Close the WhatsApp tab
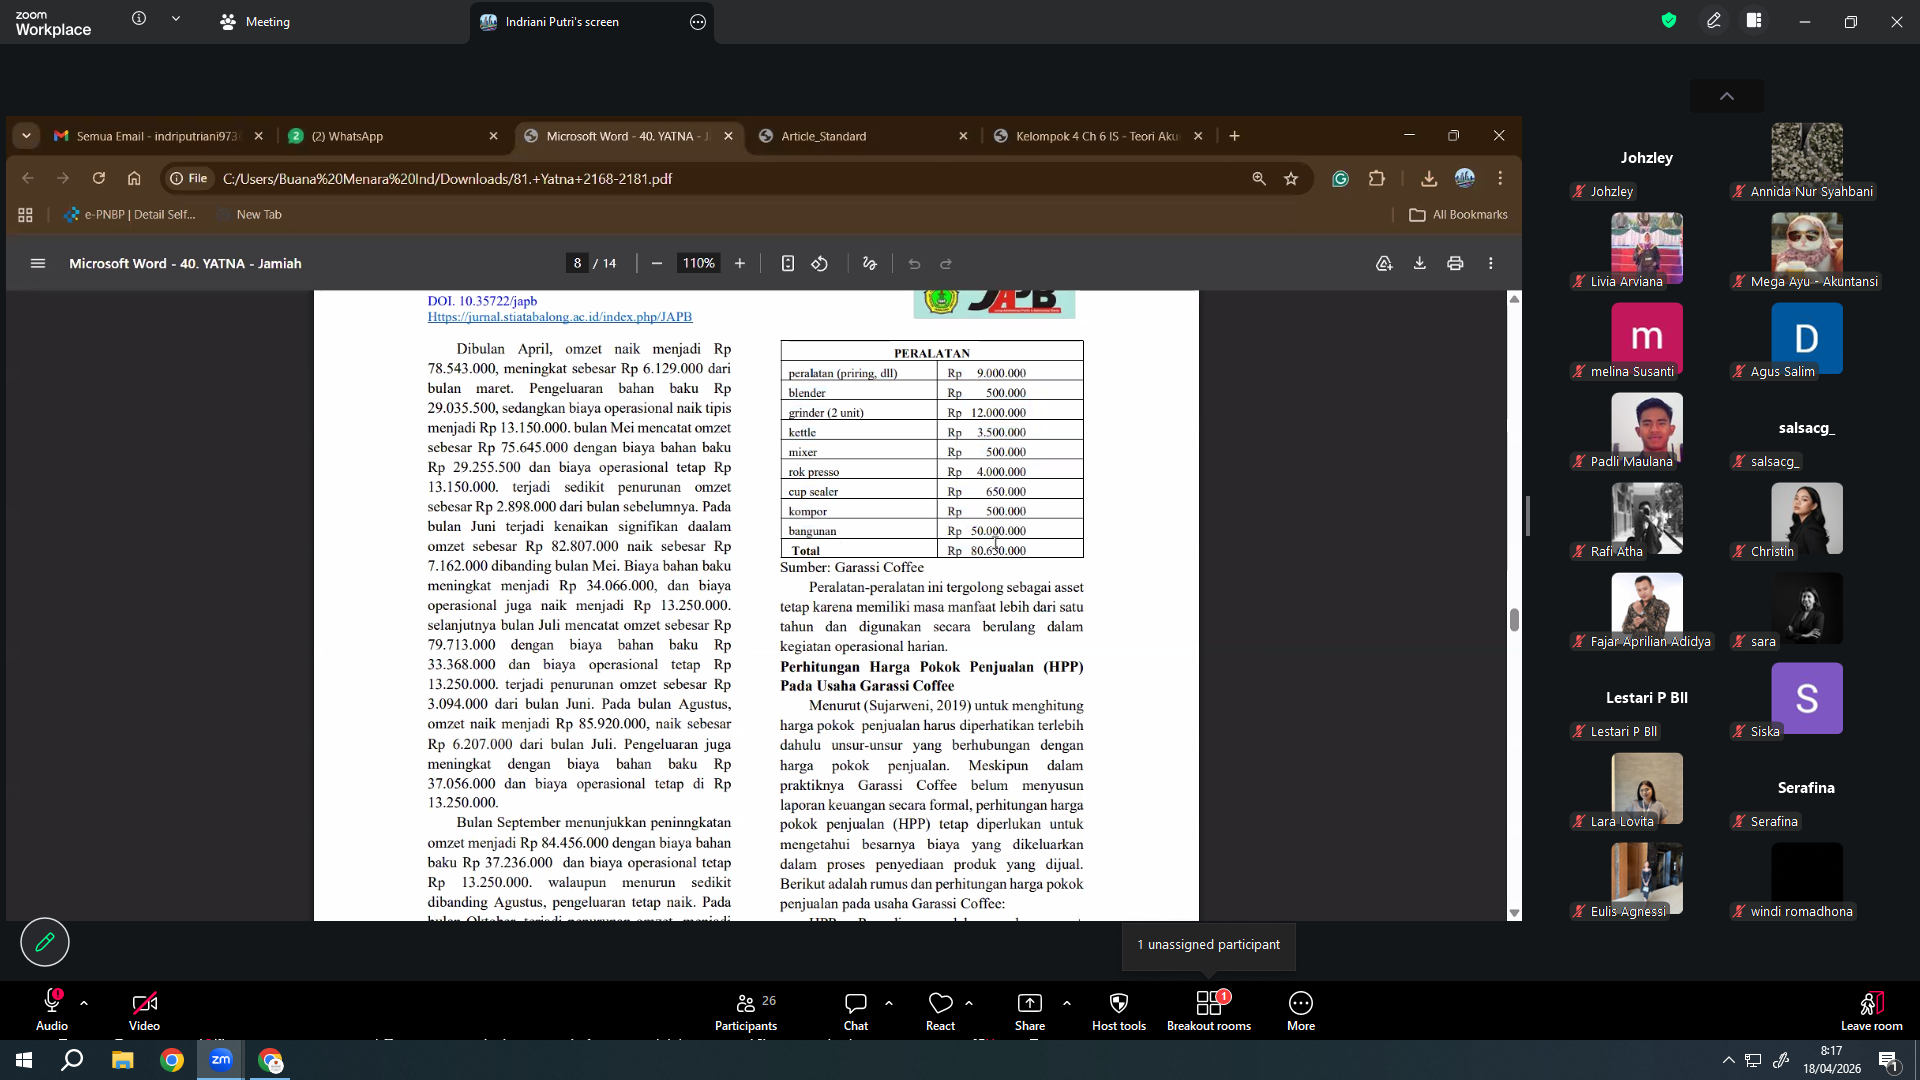Image resolution: width=1920 pixels, height=1080 pixels. pyautogui.click(x=493, y=136)
